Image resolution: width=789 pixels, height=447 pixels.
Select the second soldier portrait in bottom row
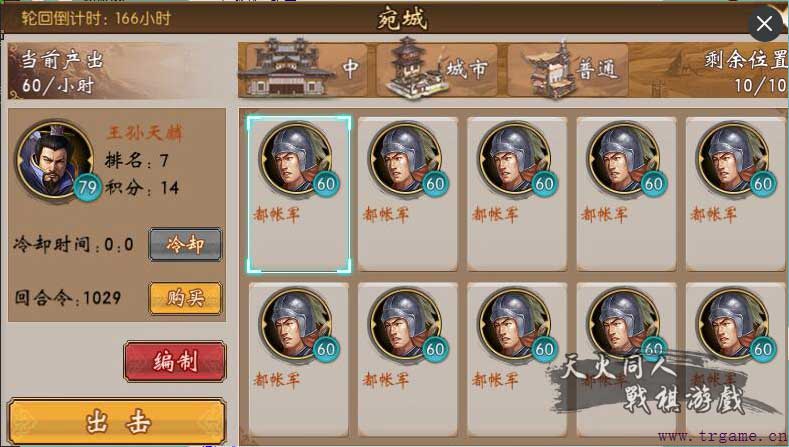[x=406, y=324]
